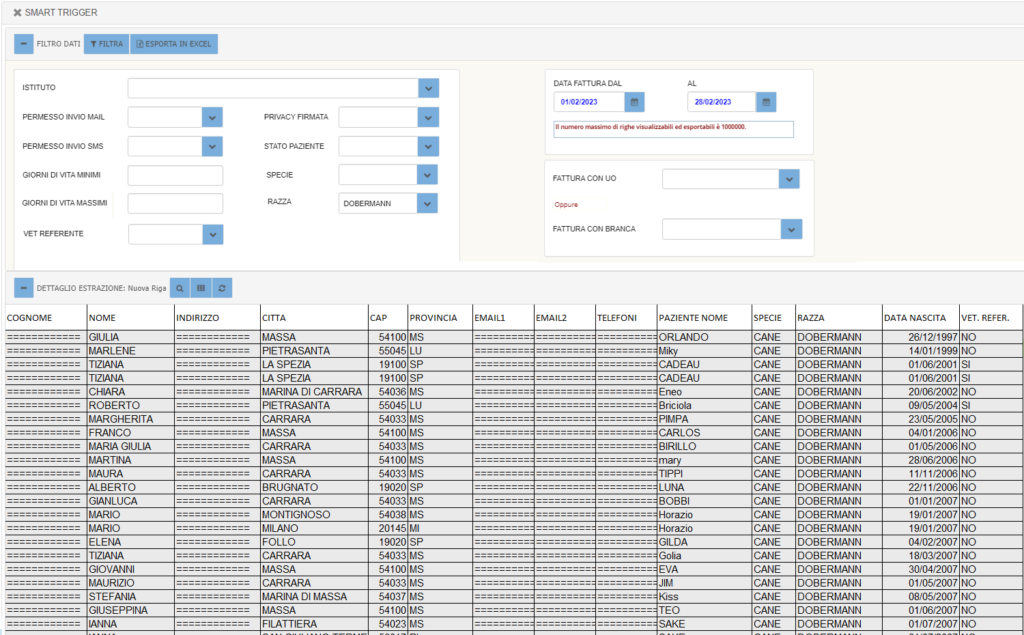Screen dimensions: 1024x635
Task: Expand the Fattura con UO dropdown
Action: click(x=789, y=179)
